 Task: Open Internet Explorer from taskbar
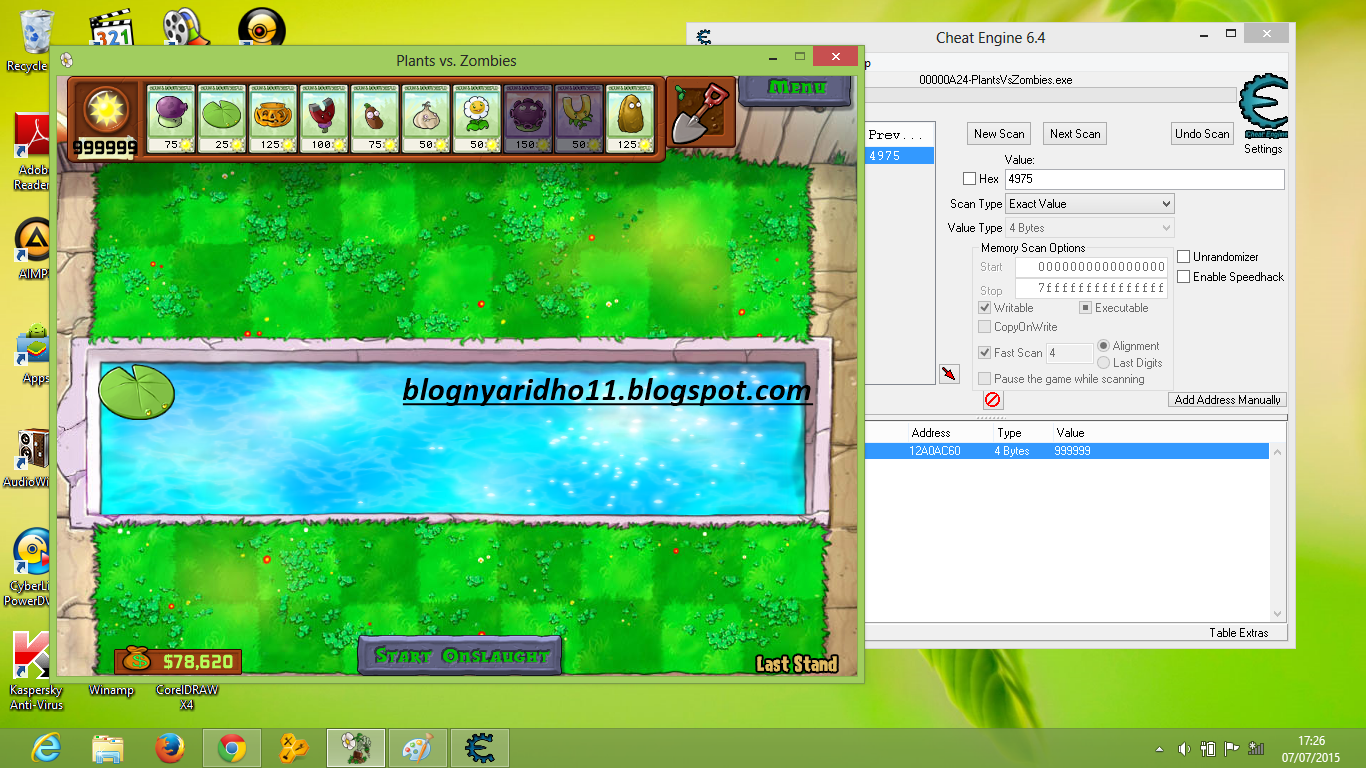click(46, 748)
